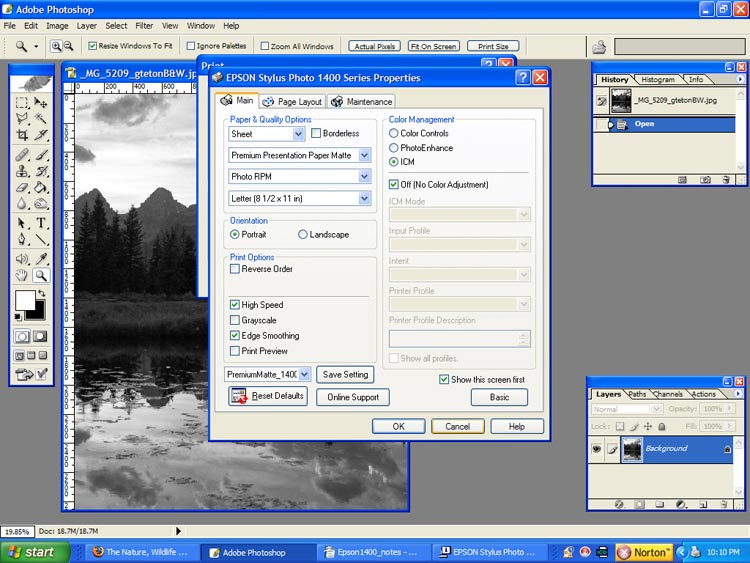Open the Image menu
750x563 pixels.
[57, 26]
